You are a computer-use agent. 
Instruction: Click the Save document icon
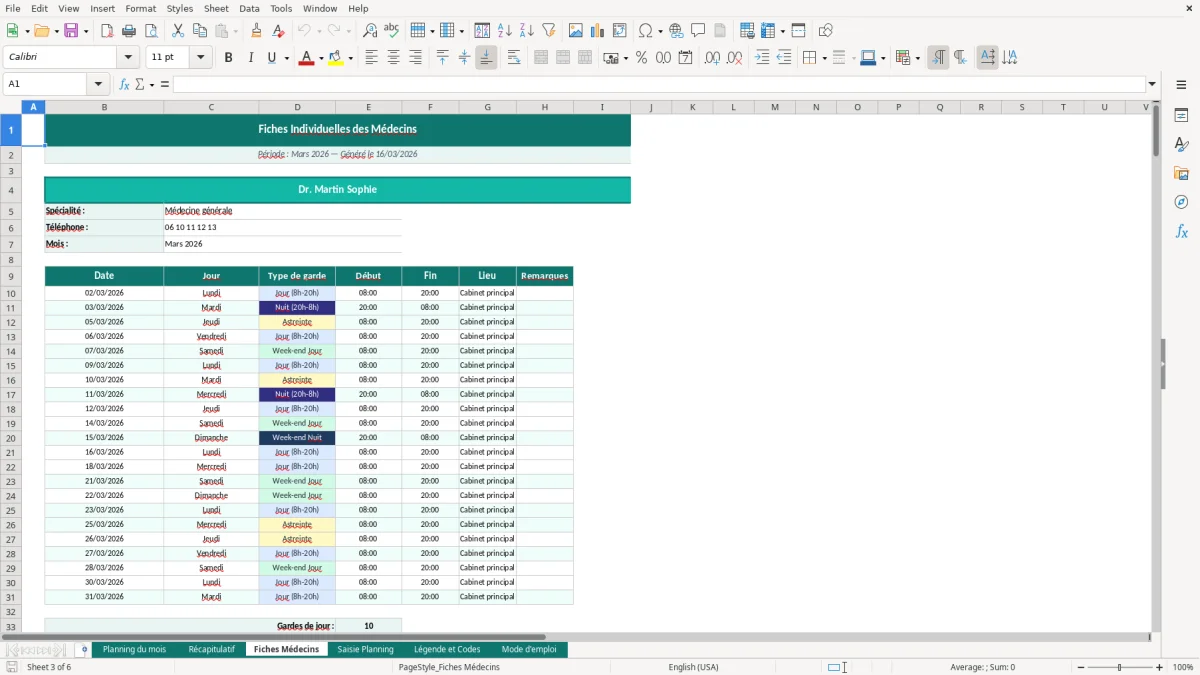click(71, 31)
